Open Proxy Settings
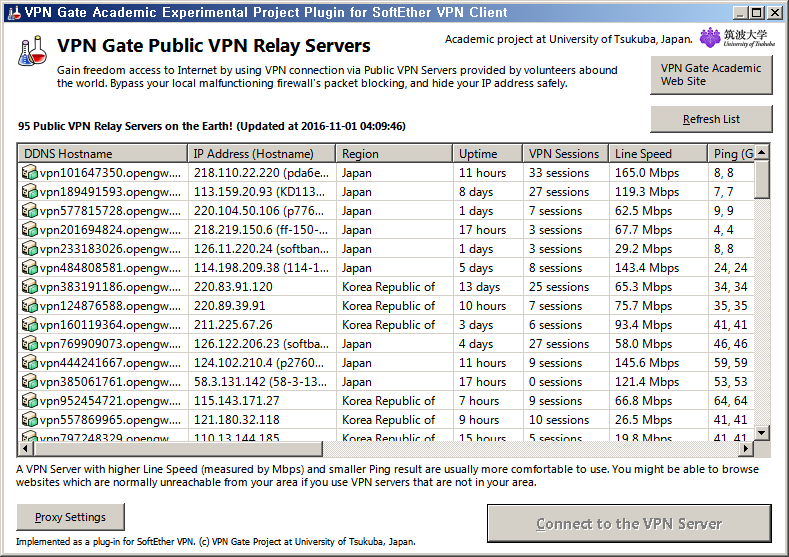The height and width of the screenshot is (557, 789). point(70,517)
